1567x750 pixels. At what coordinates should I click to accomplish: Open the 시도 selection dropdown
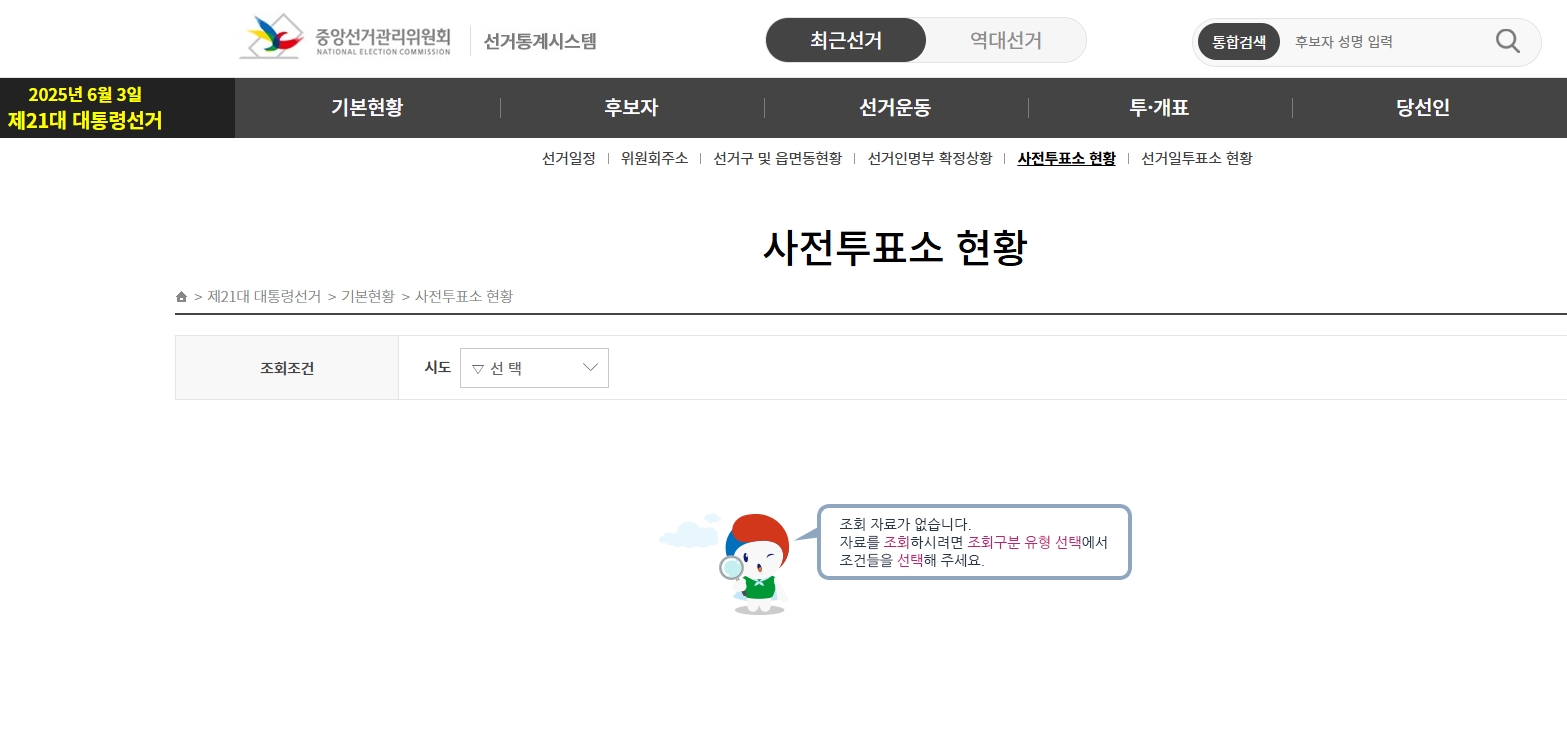tap(533, 368)
